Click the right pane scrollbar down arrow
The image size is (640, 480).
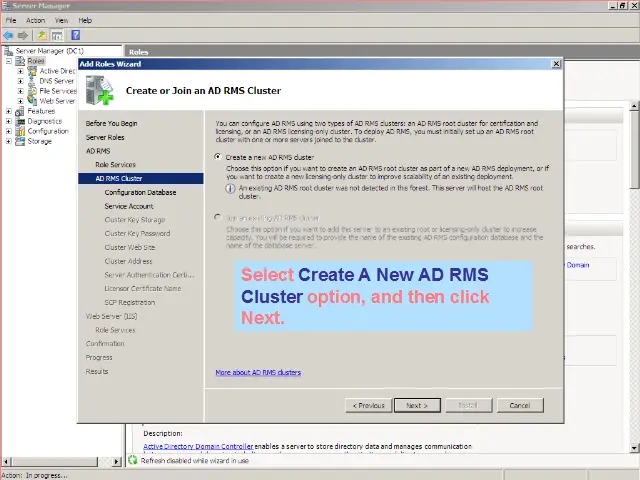point(634,448)
